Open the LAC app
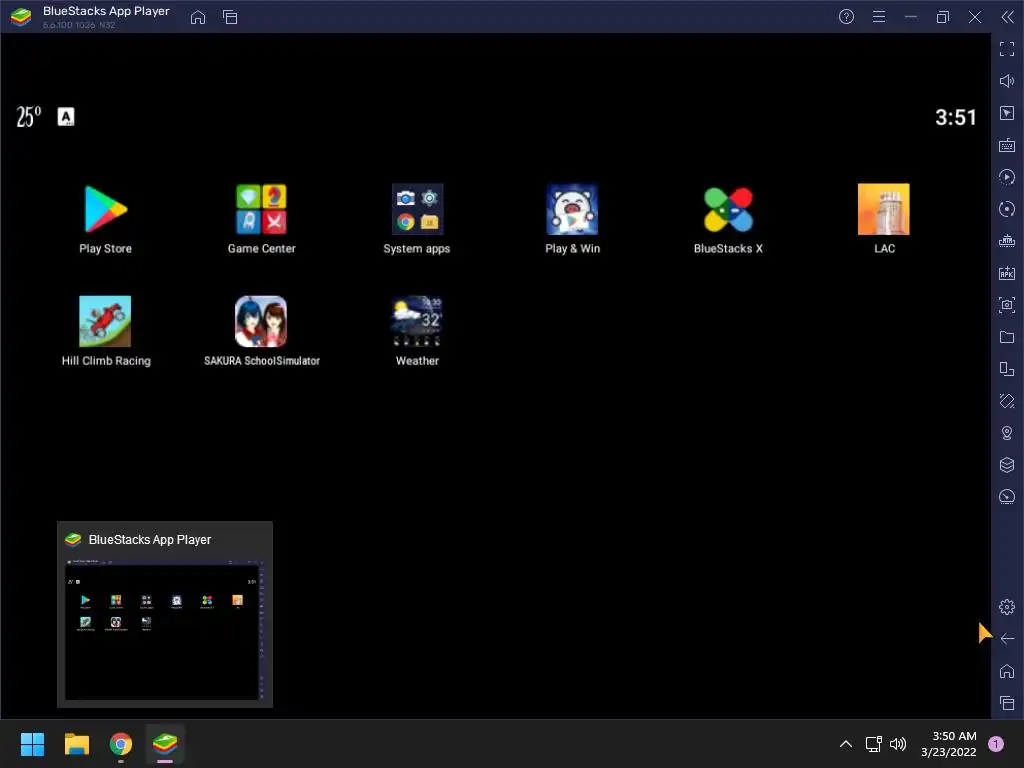This screenshot has height=768, width=1024. [884, 209]
